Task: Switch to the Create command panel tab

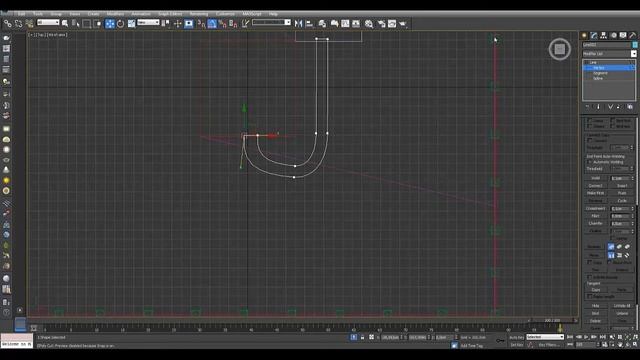Action: pyautogui.click(x=584, y=36)
